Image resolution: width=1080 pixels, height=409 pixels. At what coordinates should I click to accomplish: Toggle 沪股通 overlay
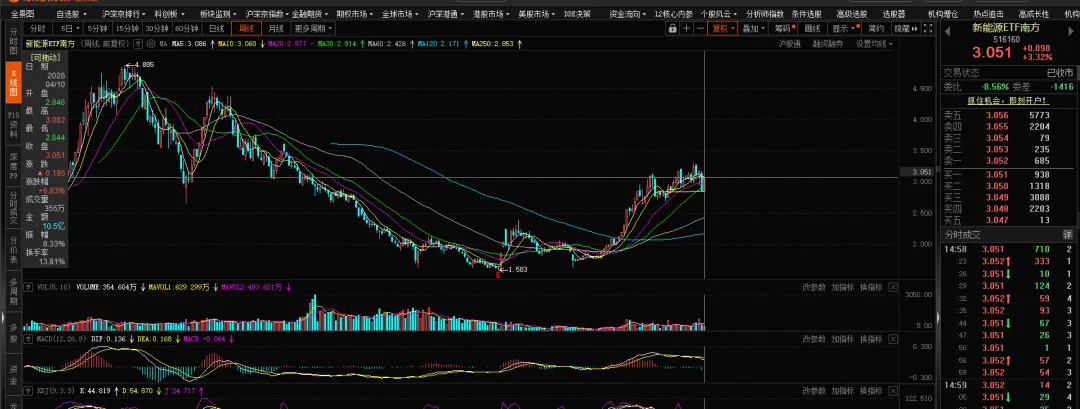click(x=789, y=43)
